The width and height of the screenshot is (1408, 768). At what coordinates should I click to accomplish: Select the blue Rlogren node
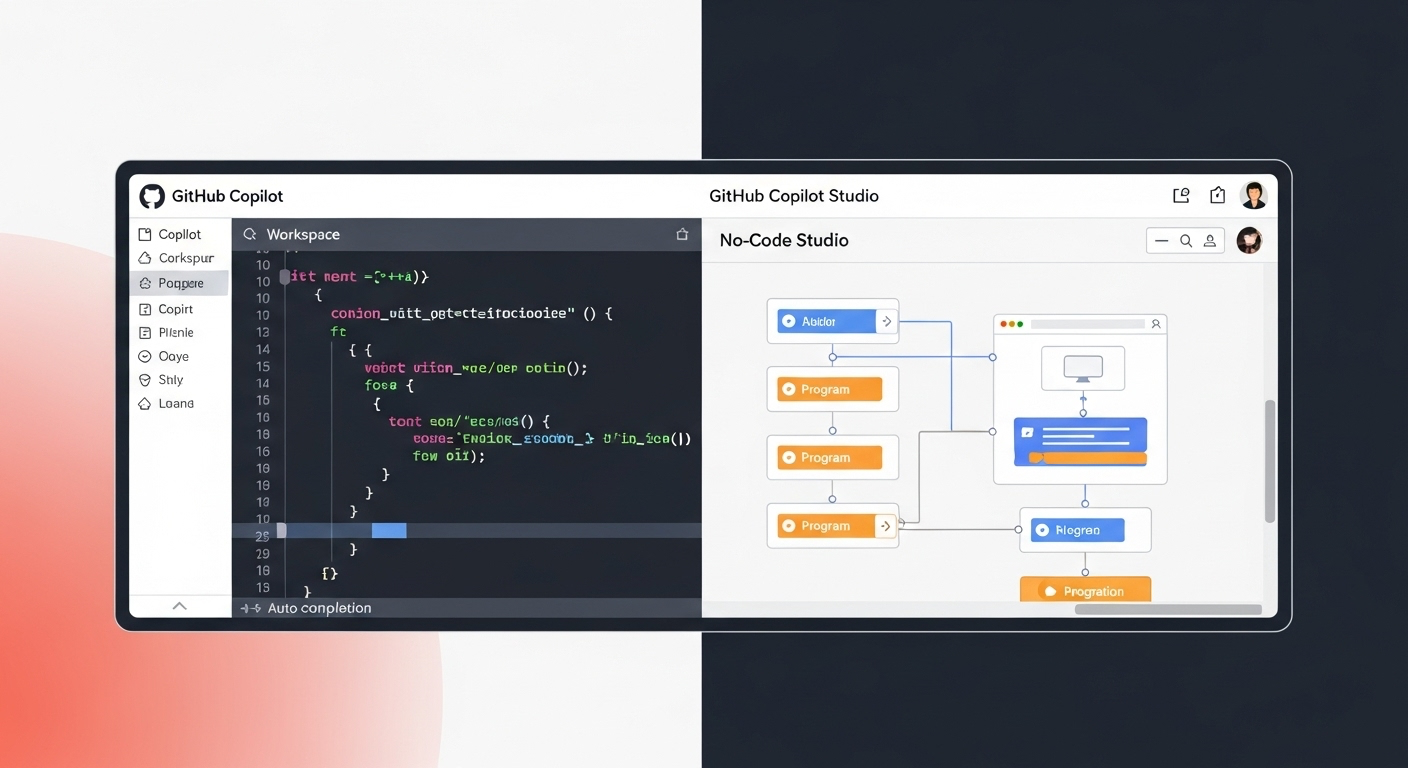[x=1077, y=530]
